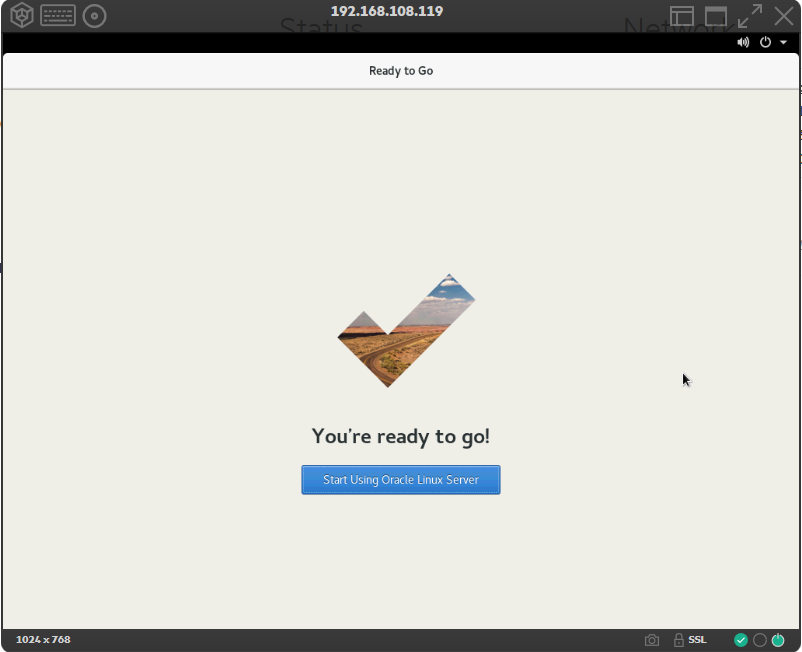Open the console hexagon logo menu
Image resolution: width=802 pixels, height=652 pixels.
coord(22,15)
